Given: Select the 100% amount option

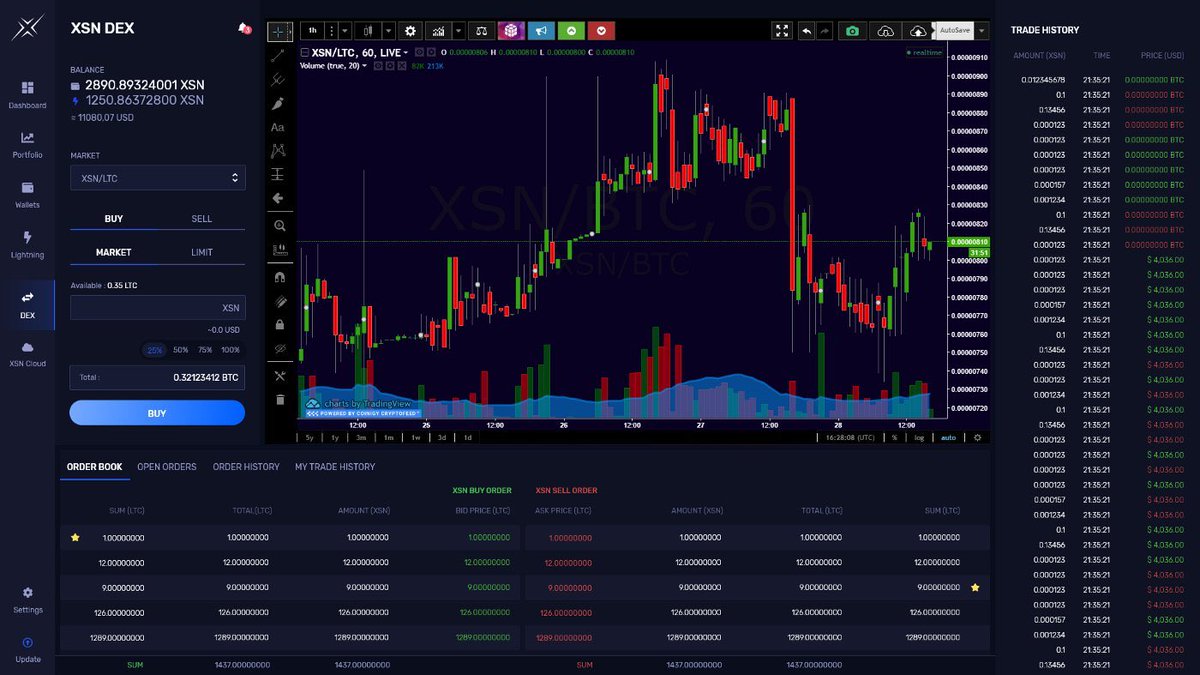Looking at the screenshot, I should pos(230,350).
